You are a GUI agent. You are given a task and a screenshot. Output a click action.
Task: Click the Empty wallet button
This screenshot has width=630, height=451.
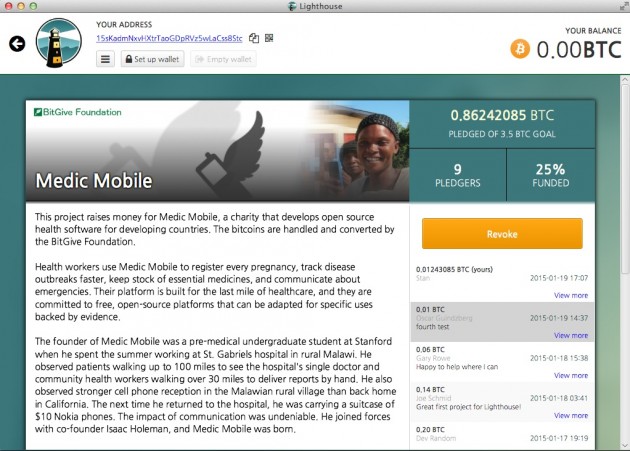coord(223,59)
